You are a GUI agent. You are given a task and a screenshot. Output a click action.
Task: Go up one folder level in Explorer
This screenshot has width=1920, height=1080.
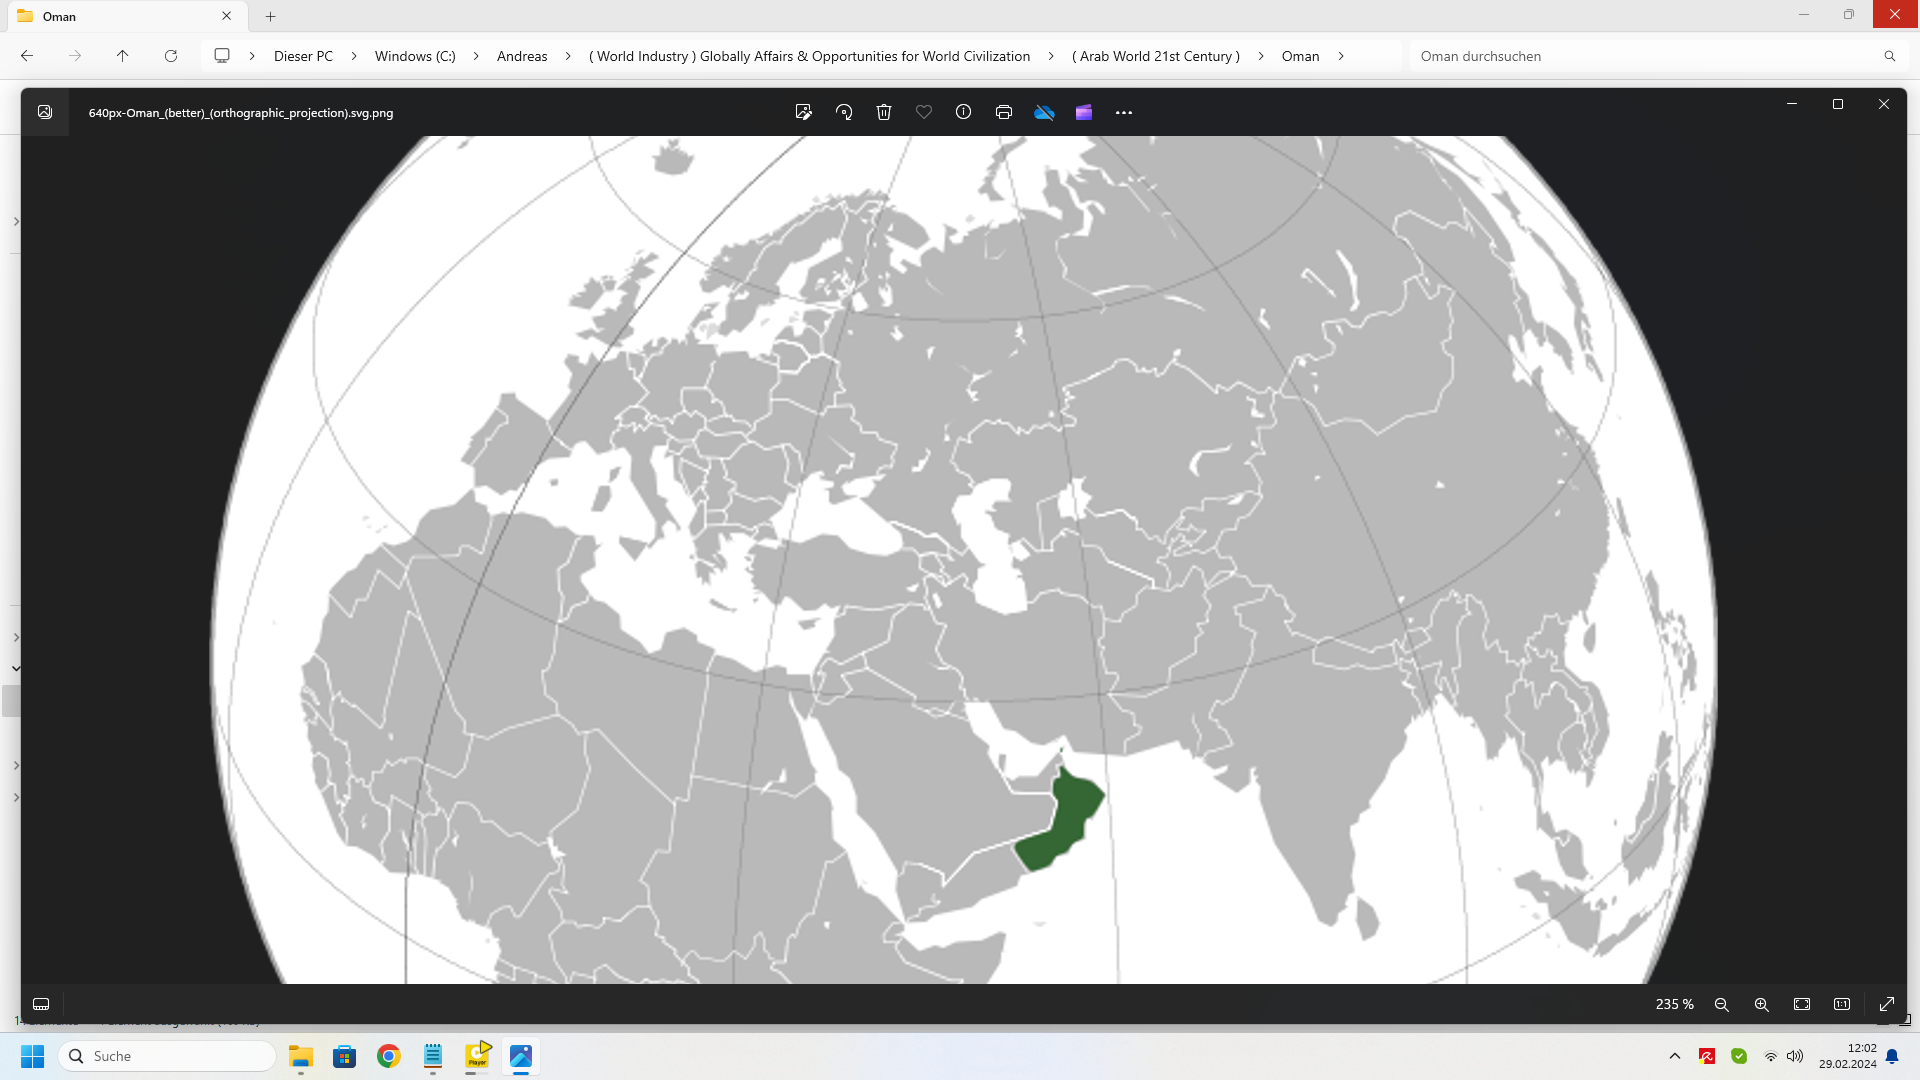coord(123,56)
